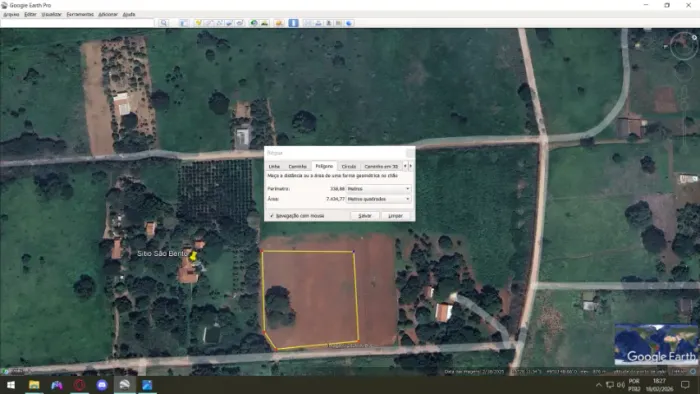Image resolution: width=700 pixels, height=394 pixels.
Task: Open Discord from the taskbar
Action: tap(102, 385)
